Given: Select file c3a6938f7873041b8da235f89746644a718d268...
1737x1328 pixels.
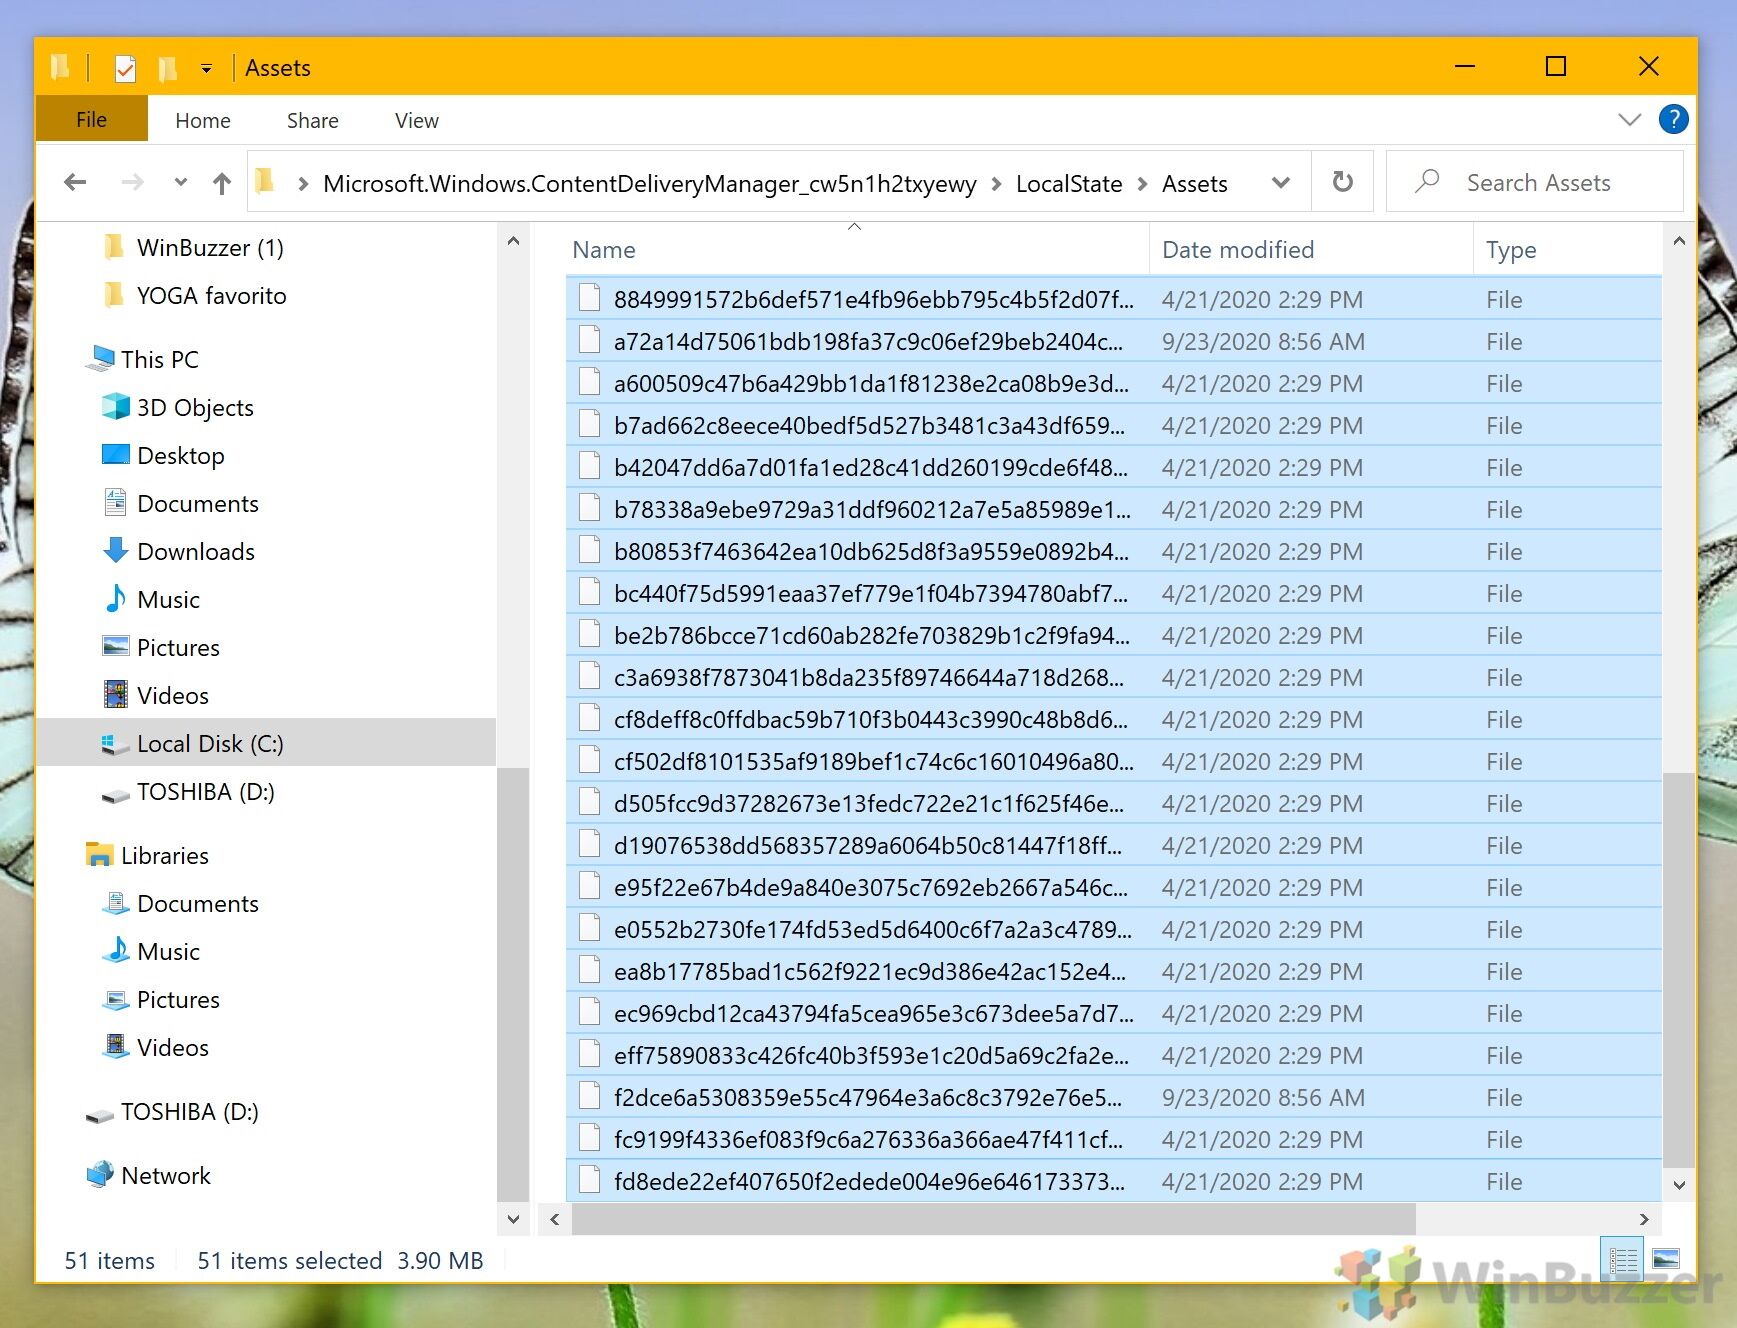Looking at the screenshot, I should [1113, 677].
